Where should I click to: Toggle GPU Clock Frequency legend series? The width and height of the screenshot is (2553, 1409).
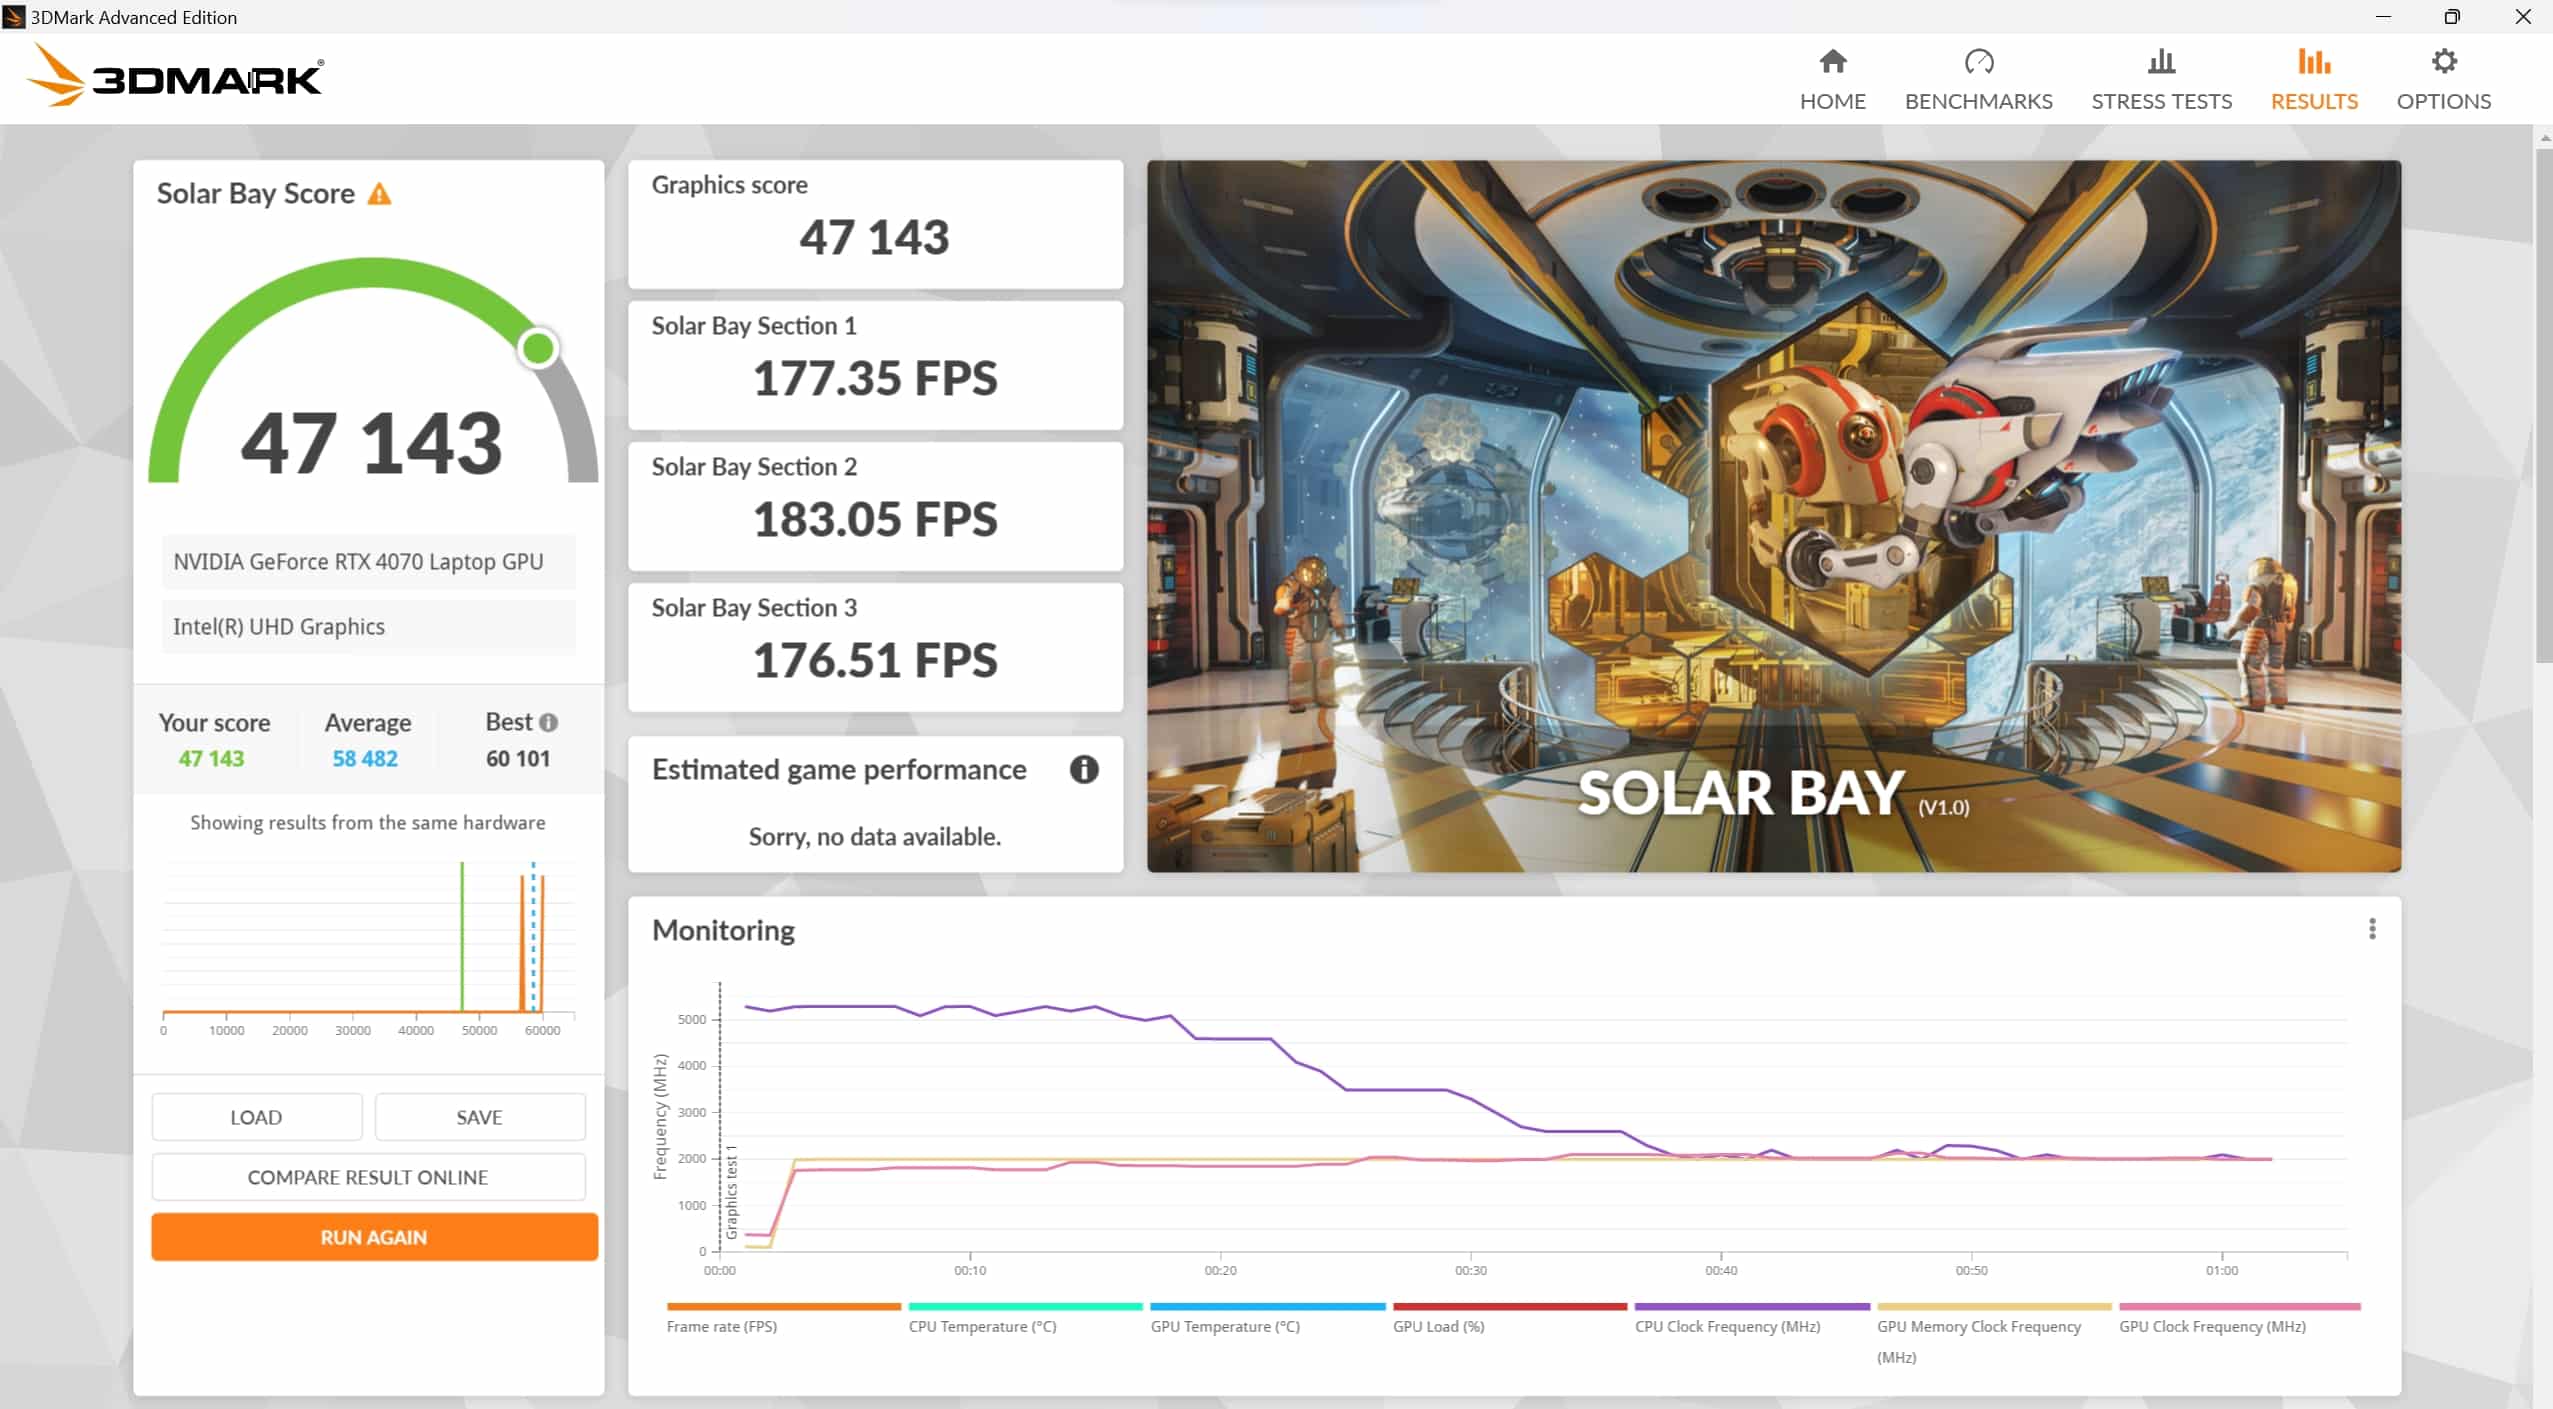(2212, 1326)
